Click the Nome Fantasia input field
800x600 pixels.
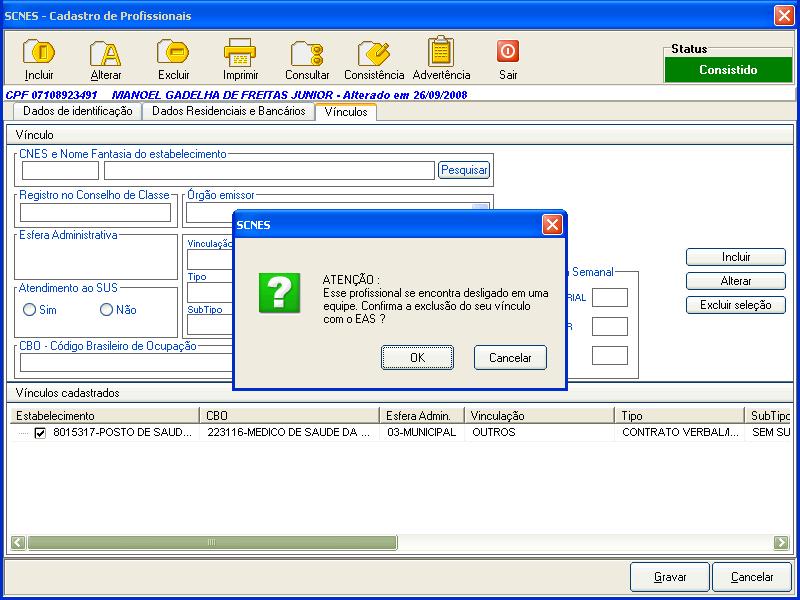click(269, 171)
